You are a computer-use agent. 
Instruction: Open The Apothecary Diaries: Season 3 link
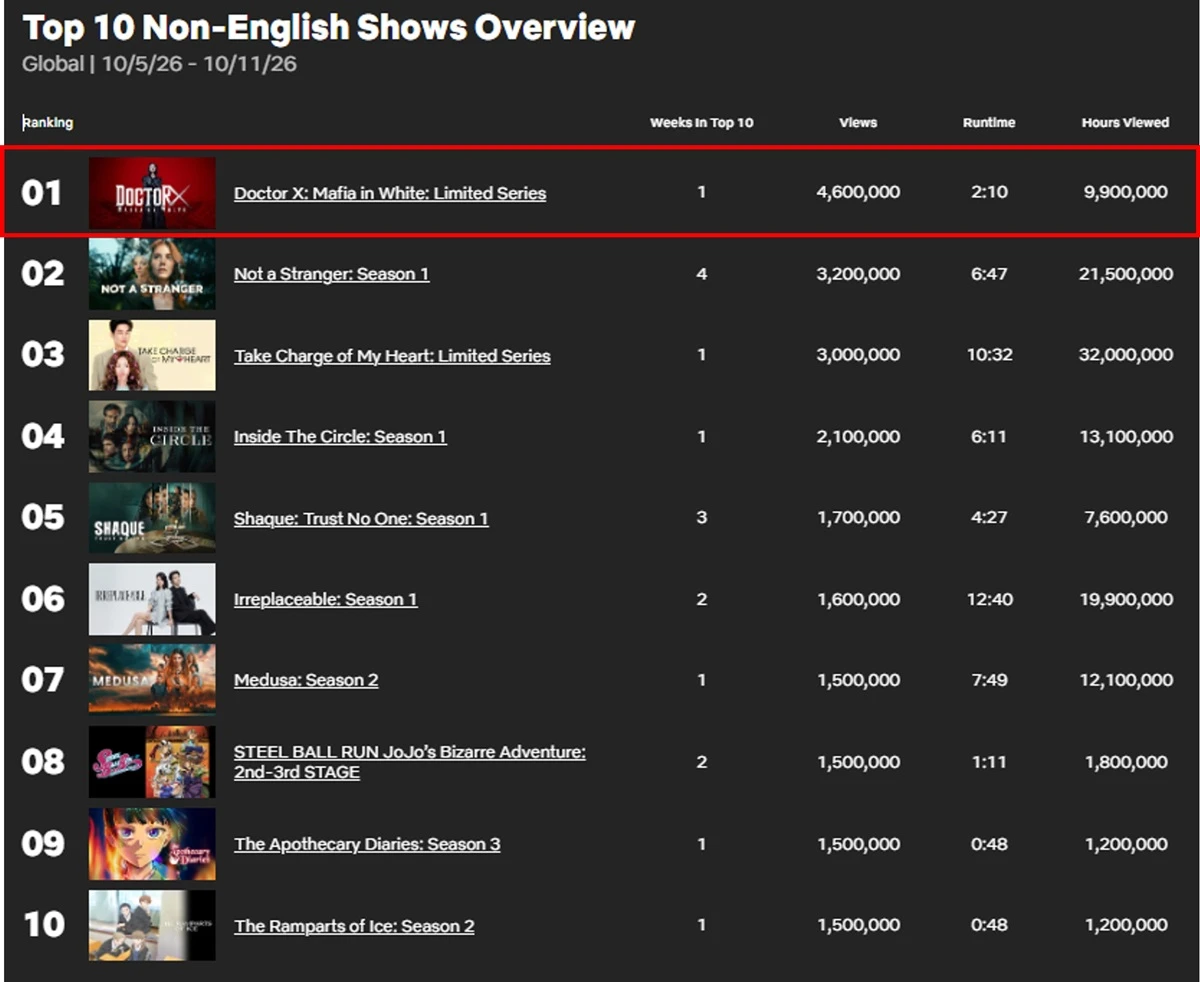point(367,844)
